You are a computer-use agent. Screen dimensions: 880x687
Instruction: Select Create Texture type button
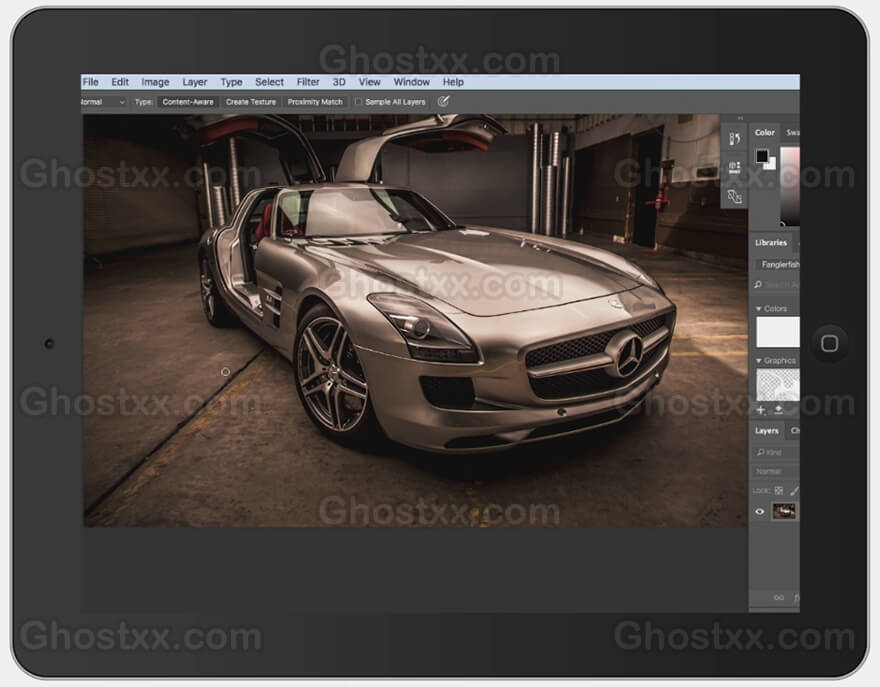pos(251,102)
